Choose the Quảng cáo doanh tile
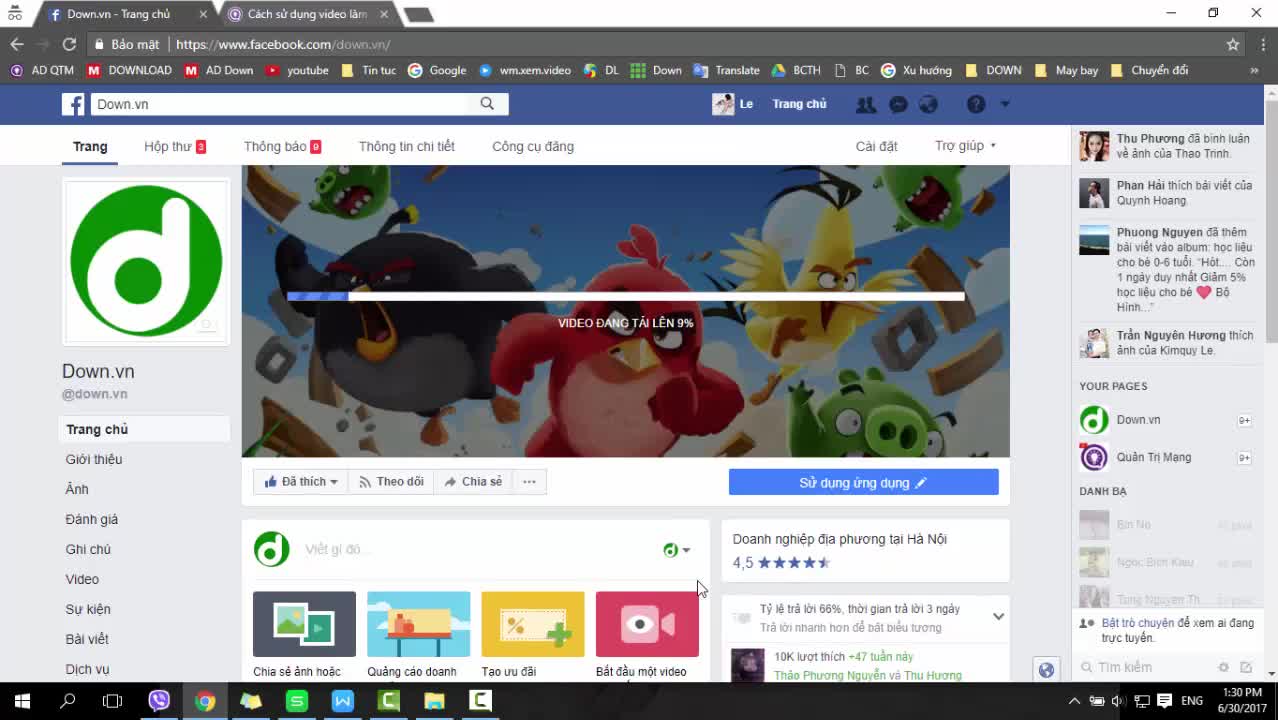This screenshot has width=1278, height=720. (x=418, y=634)
